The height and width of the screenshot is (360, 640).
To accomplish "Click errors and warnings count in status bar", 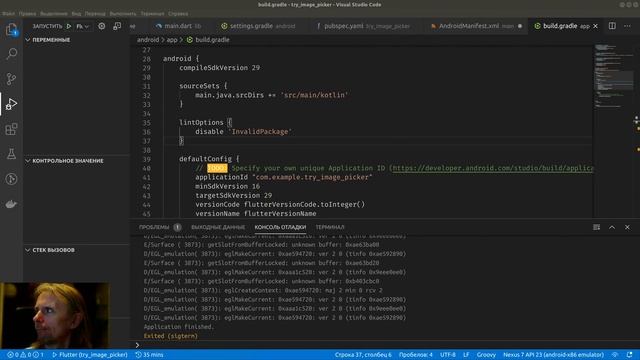I will pos(25,355).
